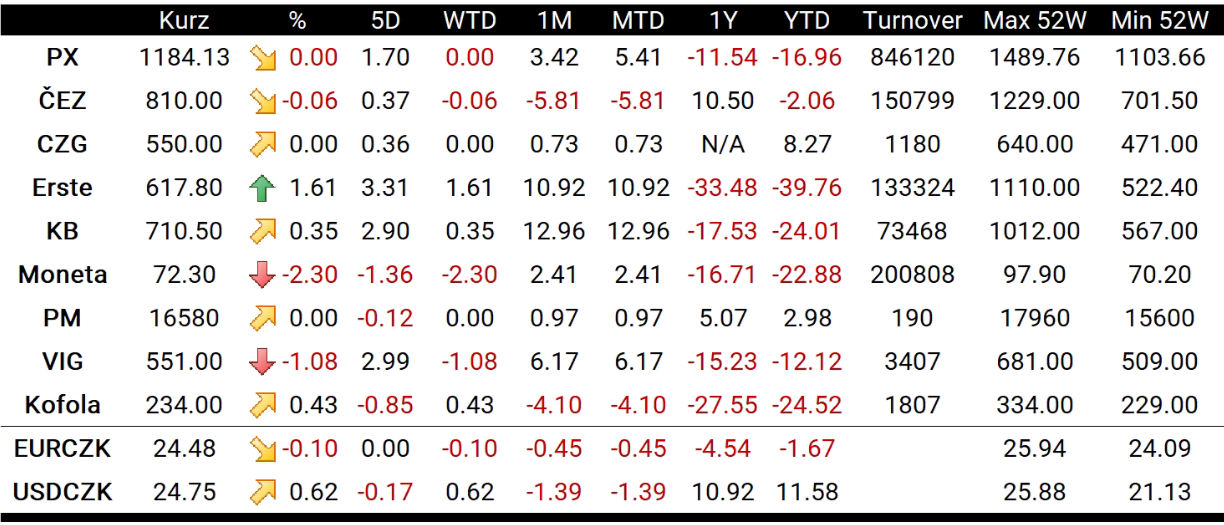Select the Turnover column header
1224x525 pixels.
912,20
